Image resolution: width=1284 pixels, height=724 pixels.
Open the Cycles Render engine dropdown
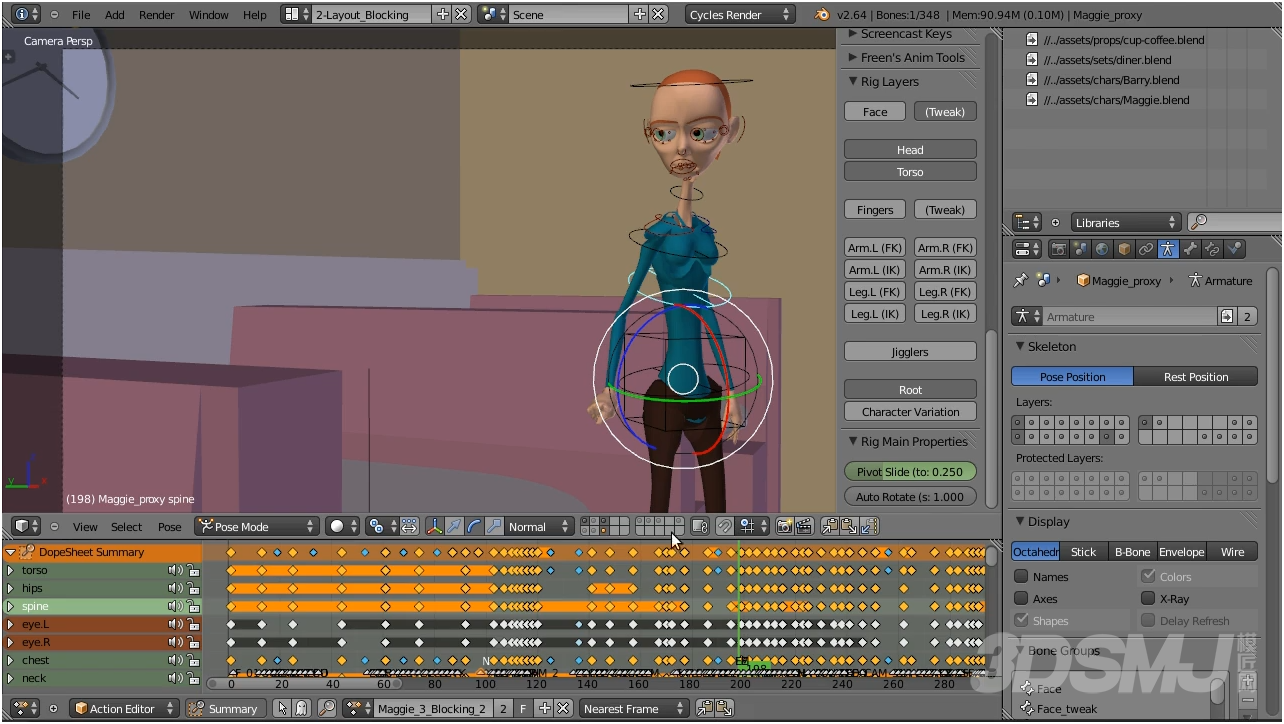(x=740, y=14)
